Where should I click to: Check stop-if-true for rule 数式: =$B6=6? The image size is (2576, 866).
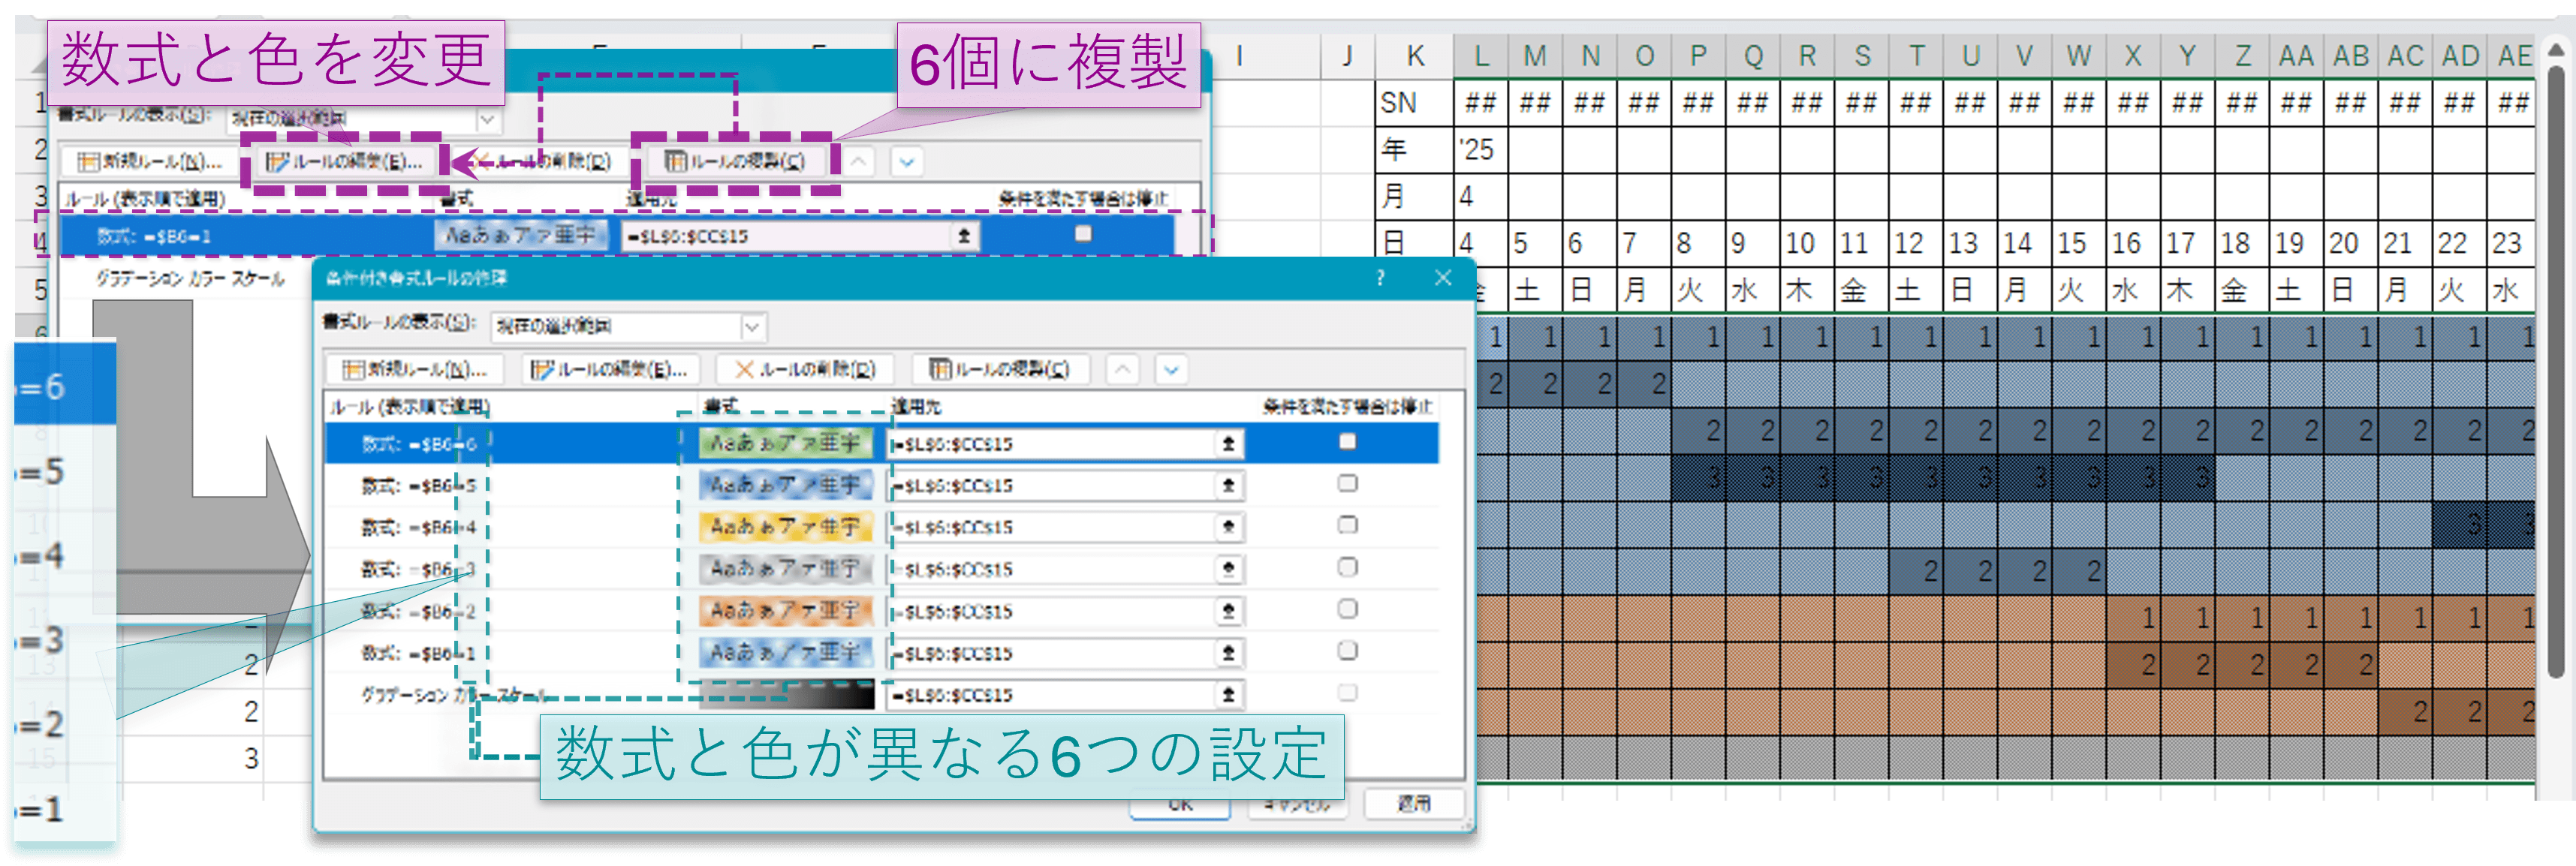pos(1348,442)
